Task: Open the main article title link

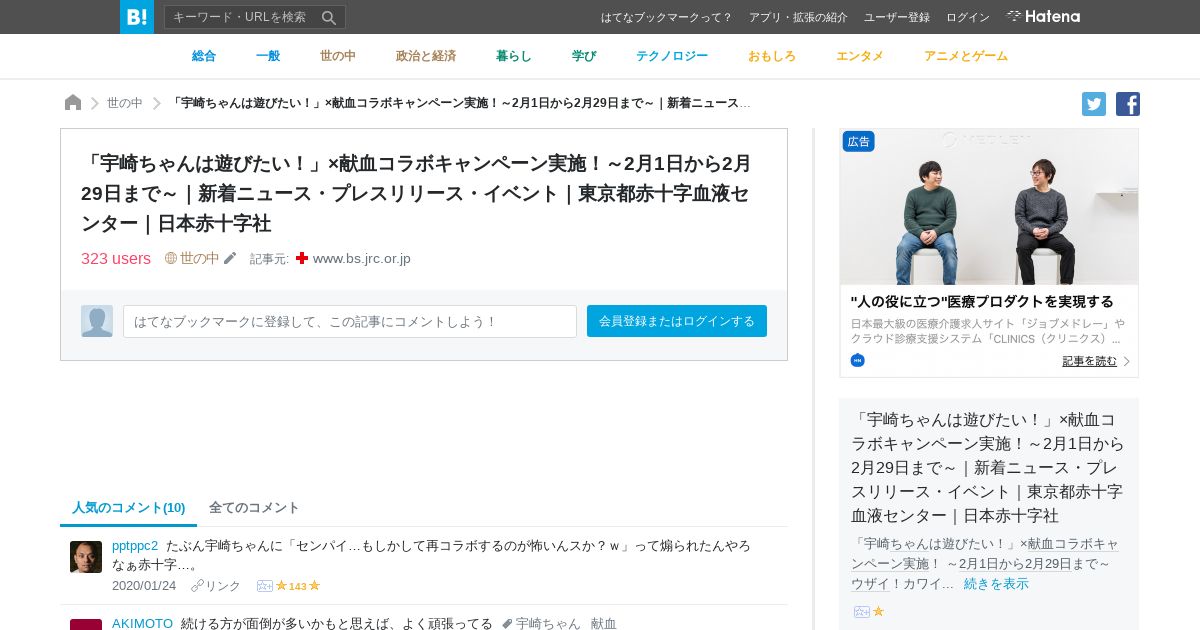Action: click(416, 193)
